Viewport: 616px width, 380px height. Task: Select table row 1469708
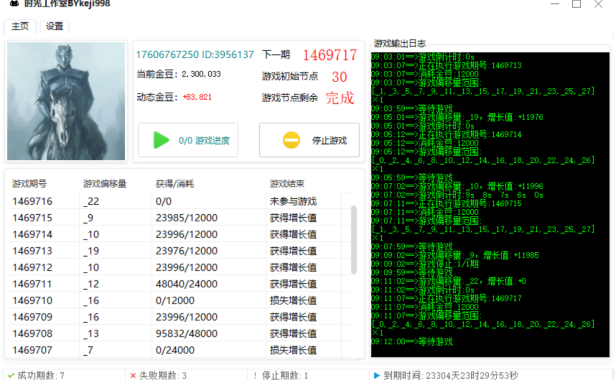coord(179,333)
